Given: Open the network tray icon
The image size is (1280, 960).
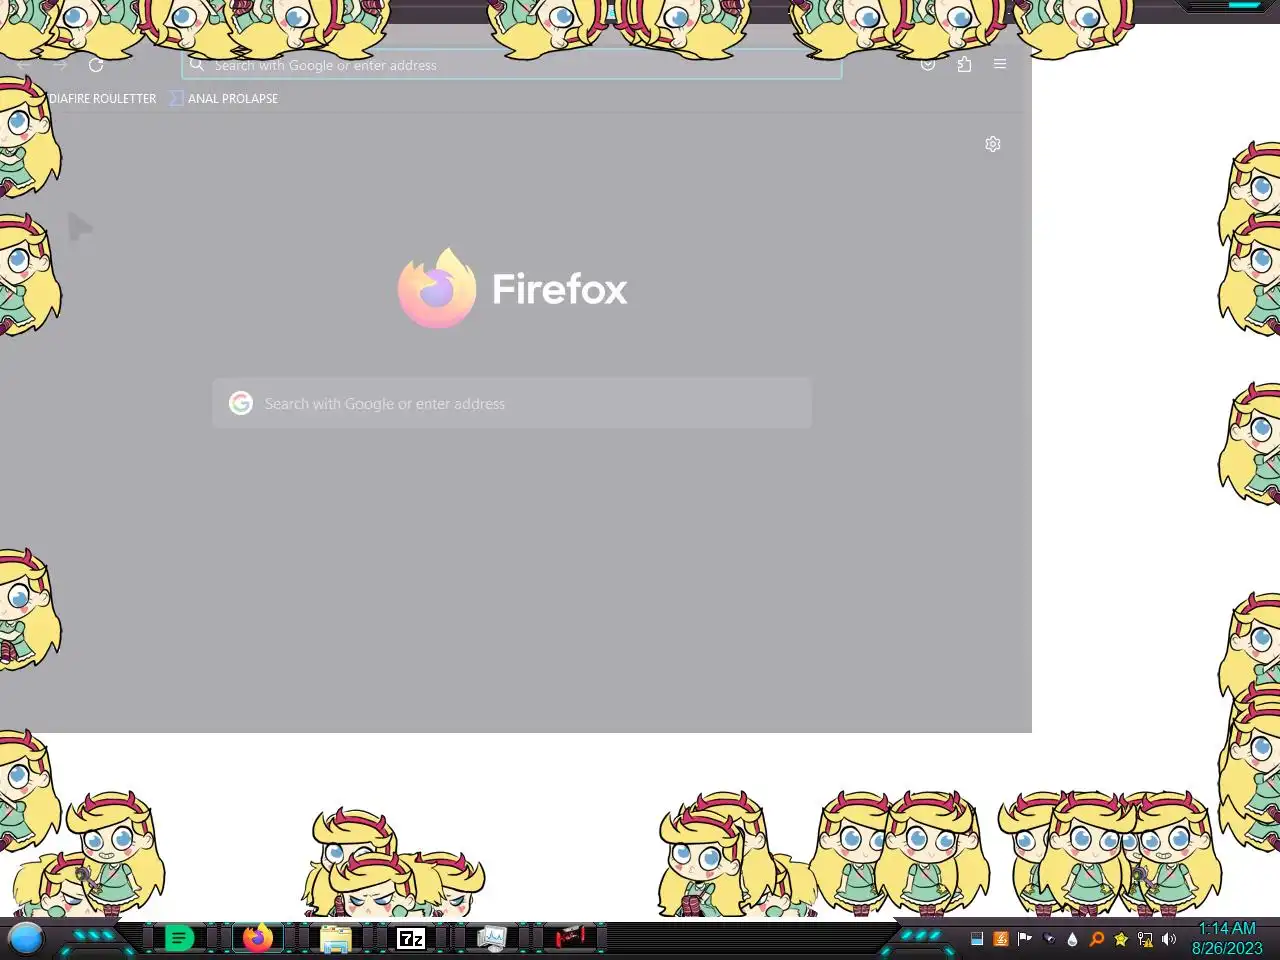Looking at the screenshot, I should tap(1145, 939).
